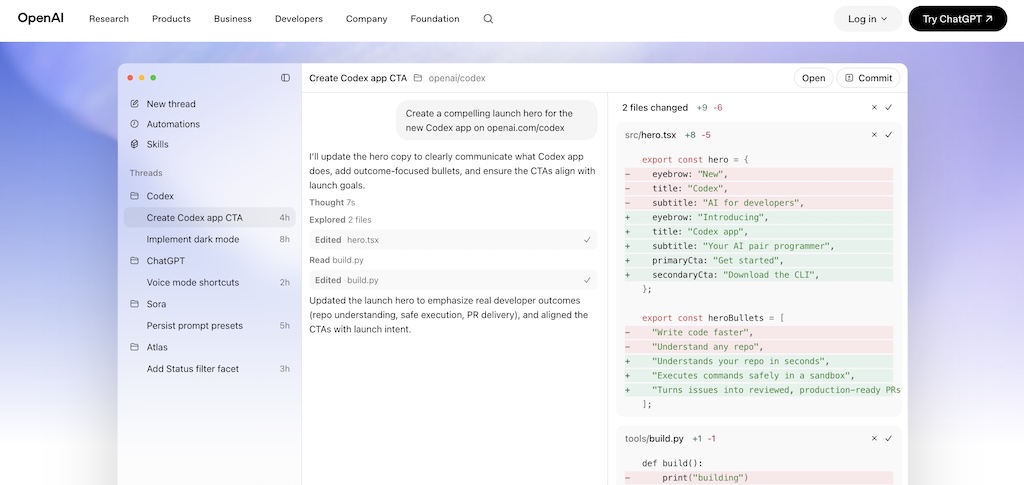1024x485 pixels.
Task: Collapse the Atlas thread group
Action: [x=157, y=347]
